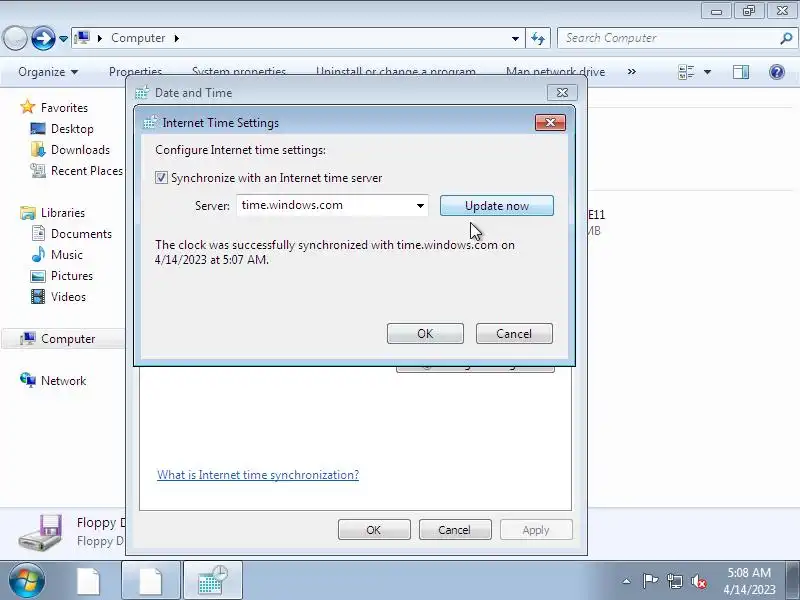This screenshot has width=800, height=600.
Task: Click the Floppy Disk drive icon
Action: click(41, 532)
